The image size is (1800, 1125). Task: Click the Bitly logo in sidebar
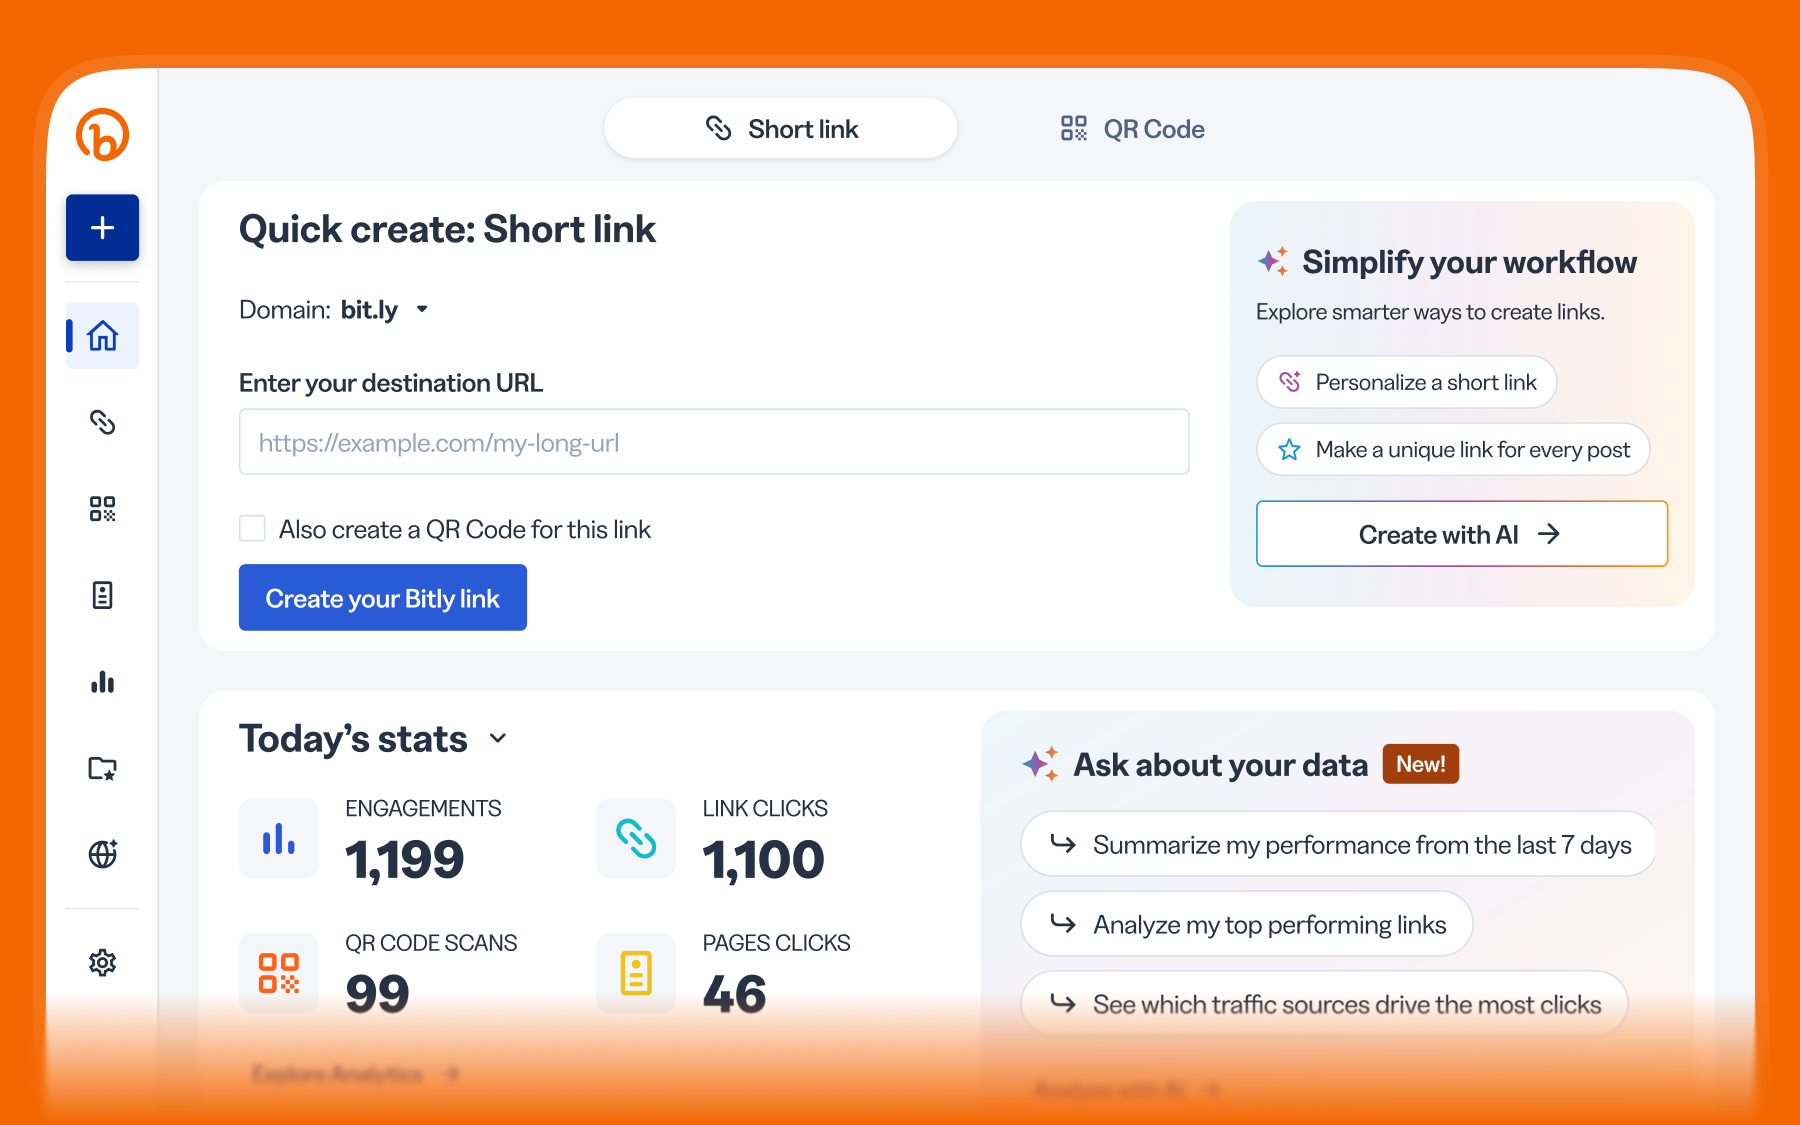click(x=102, y=134)
